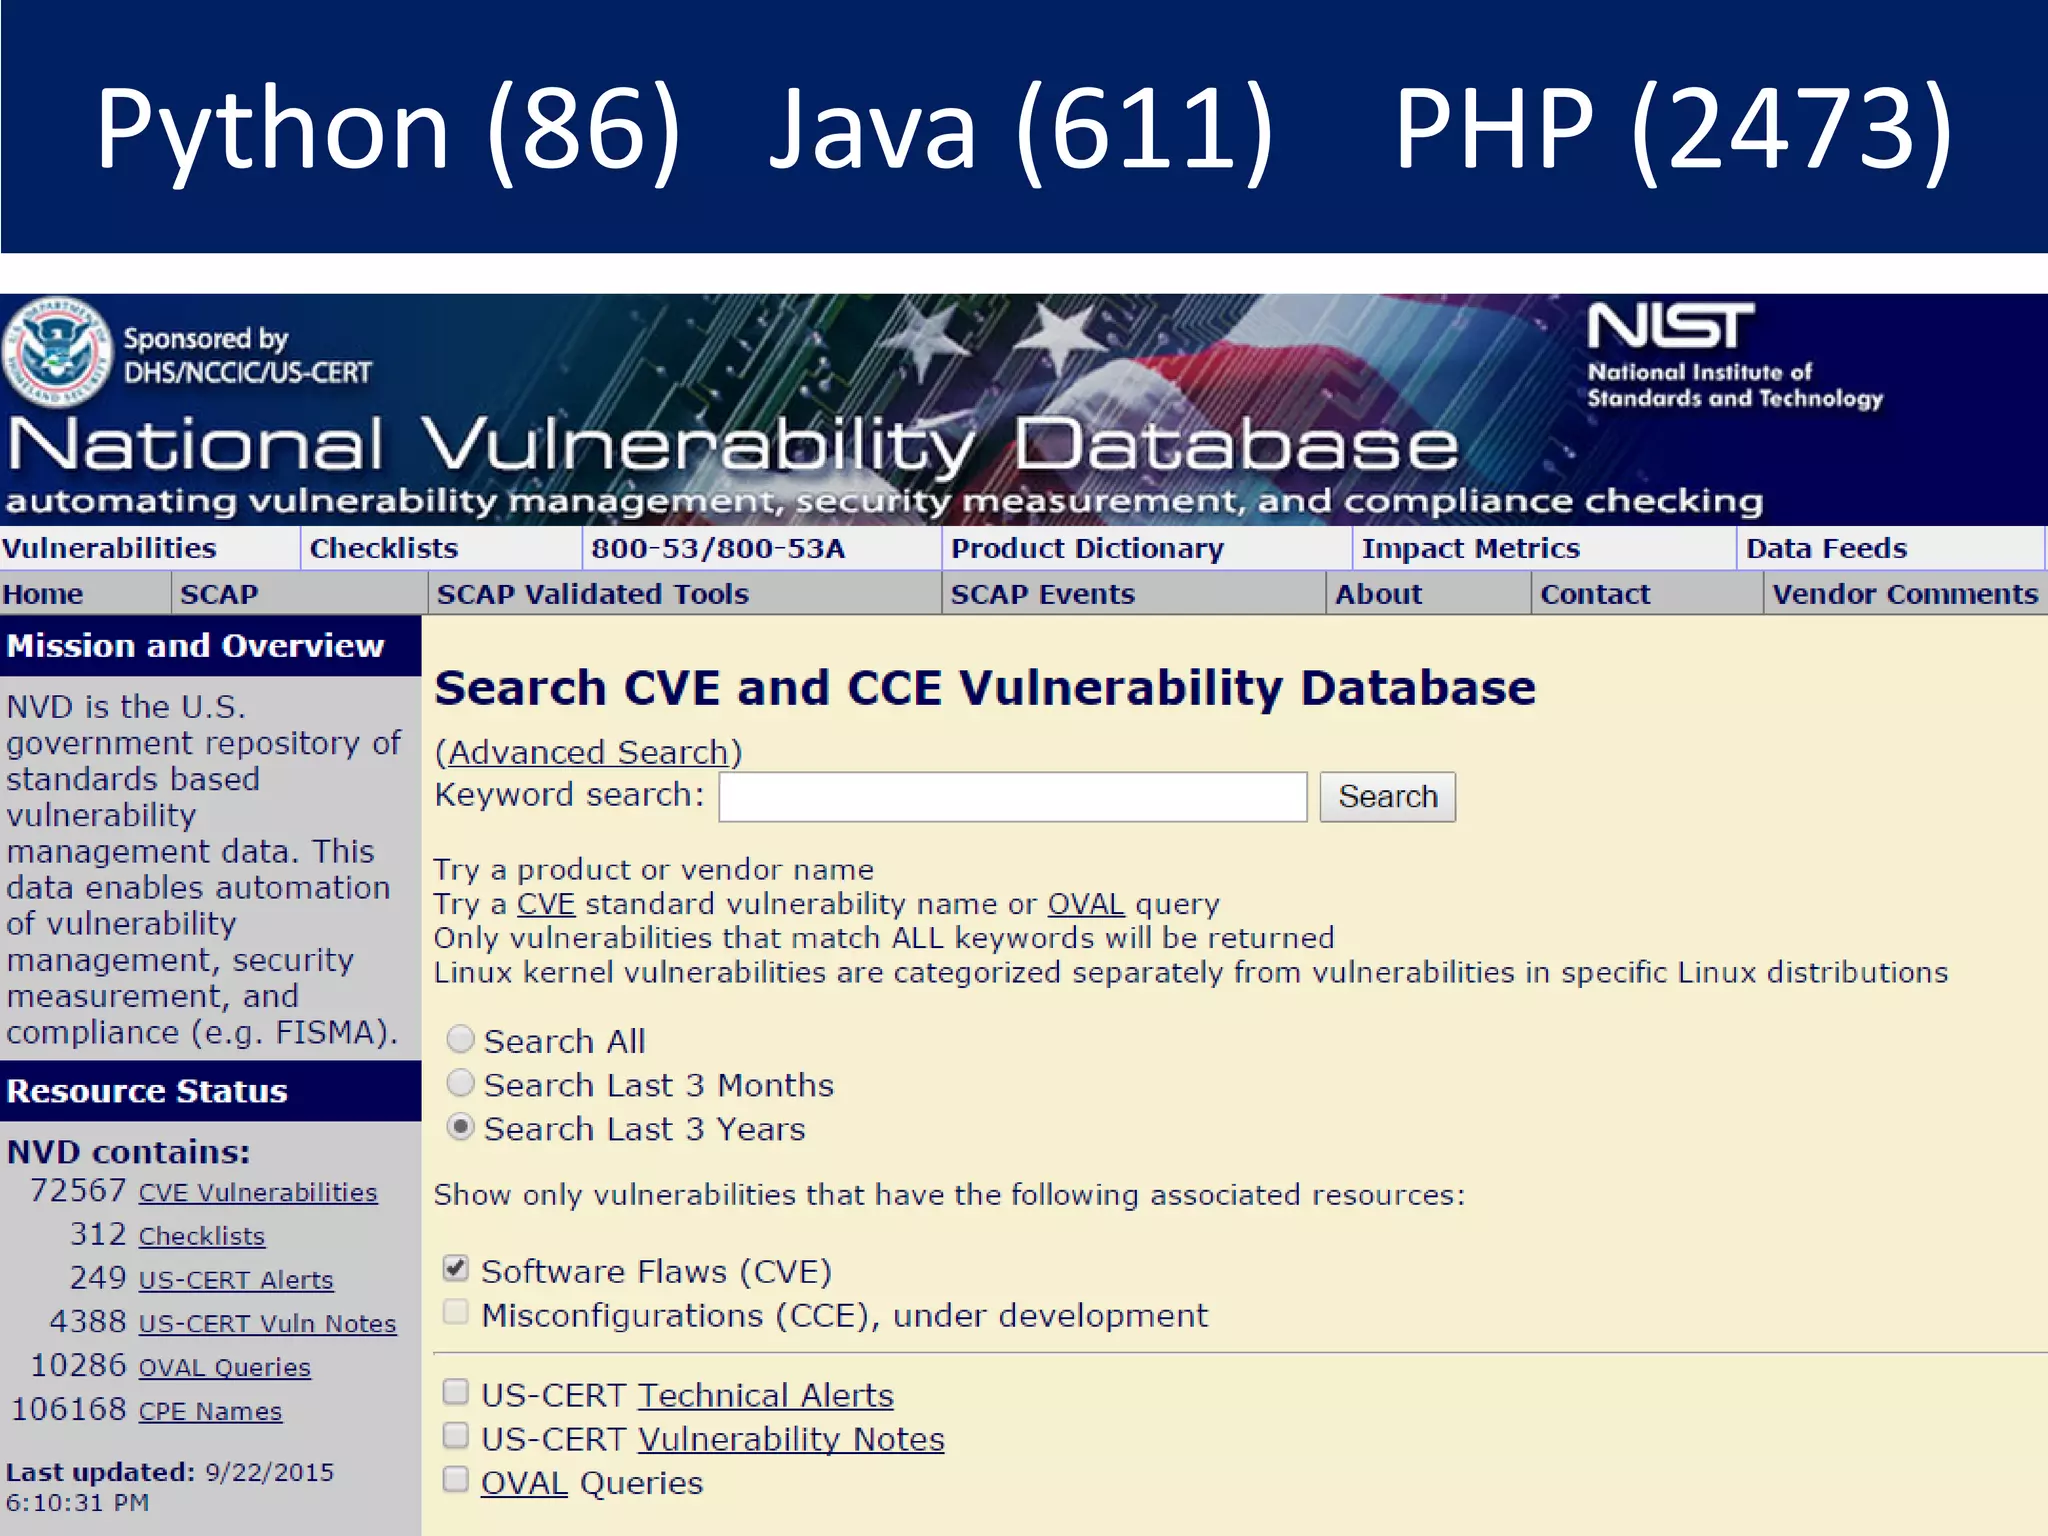Open CVE Vulnerabilities count link
Screen dimensions: 2048x1536
257,1193
